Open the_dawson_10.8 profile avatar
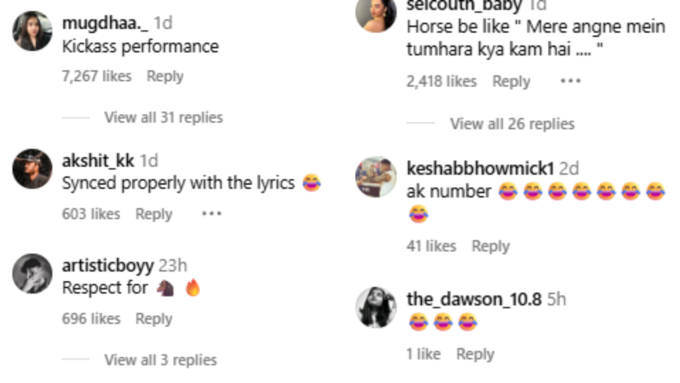The image size is (680, 383). [376, 307]
